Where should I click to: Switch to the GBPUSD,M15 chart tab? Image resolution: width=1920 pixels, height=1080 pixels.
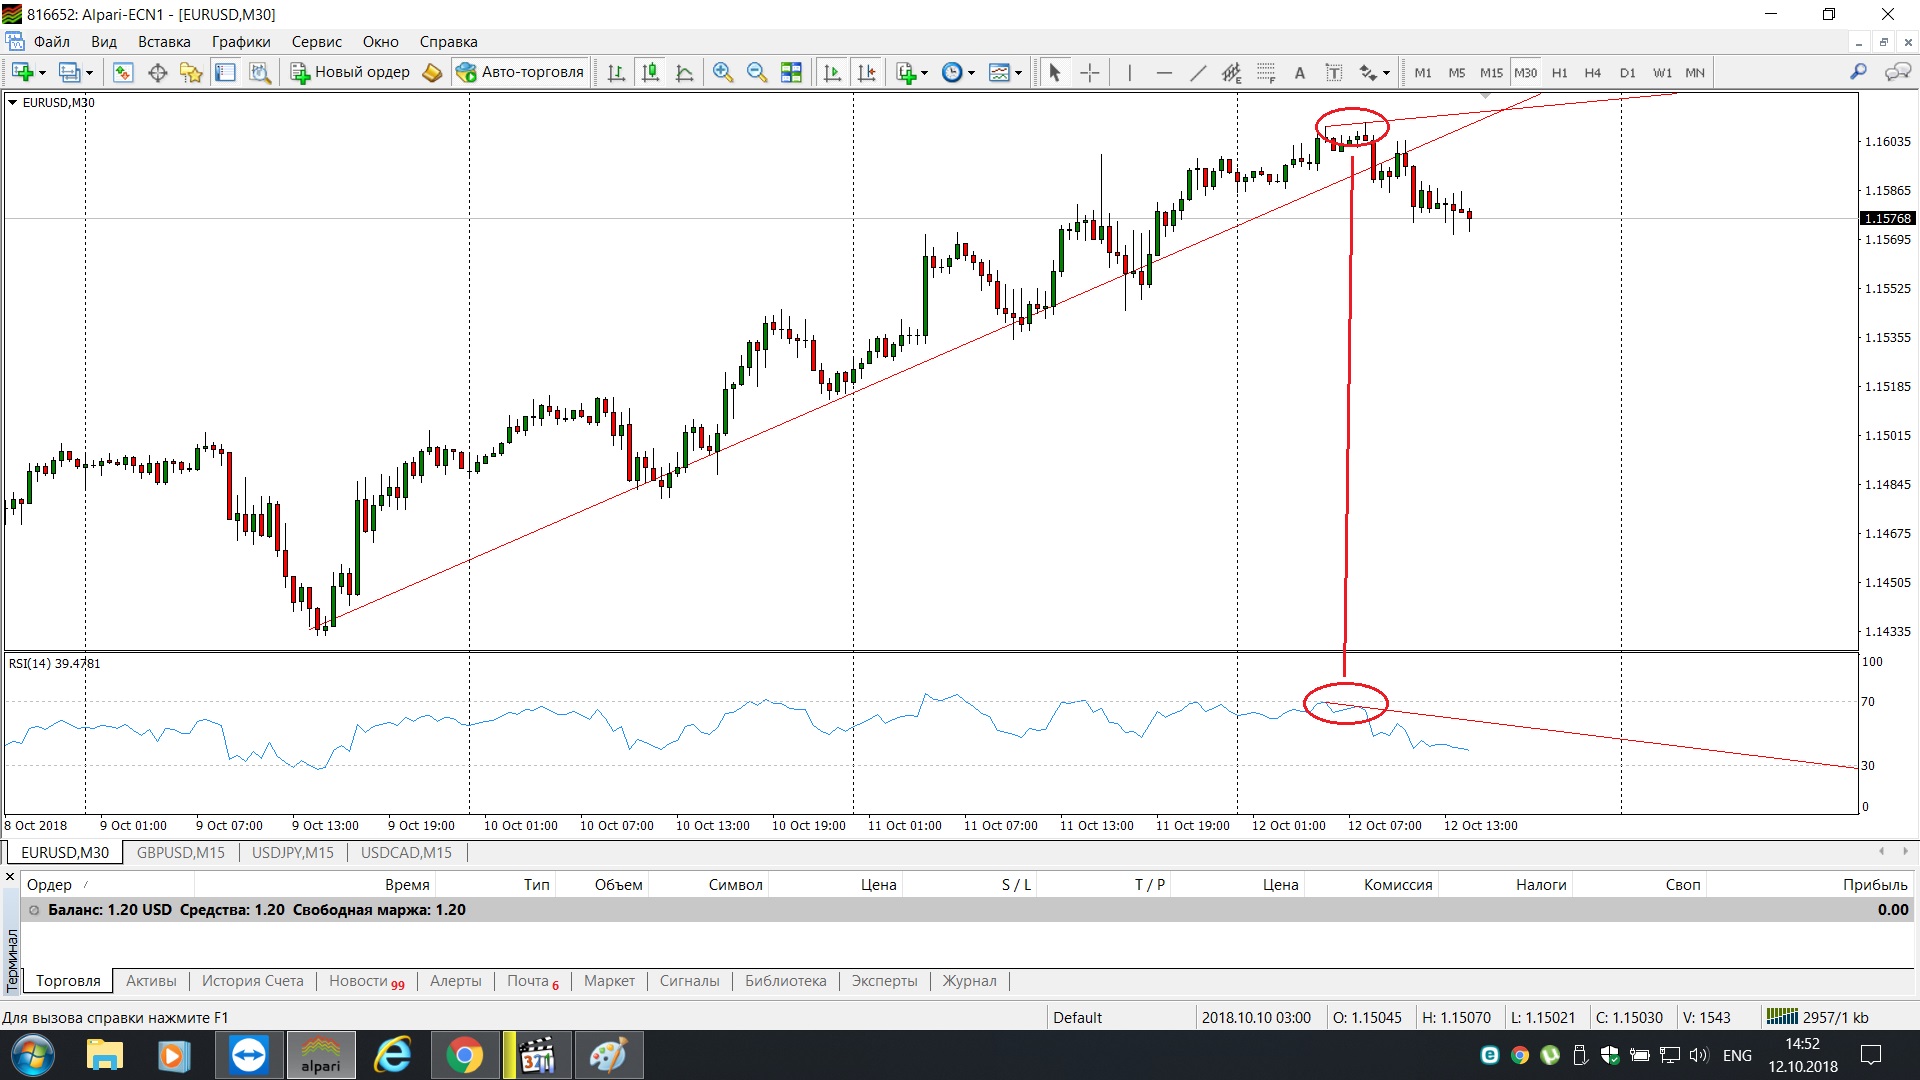181,852
